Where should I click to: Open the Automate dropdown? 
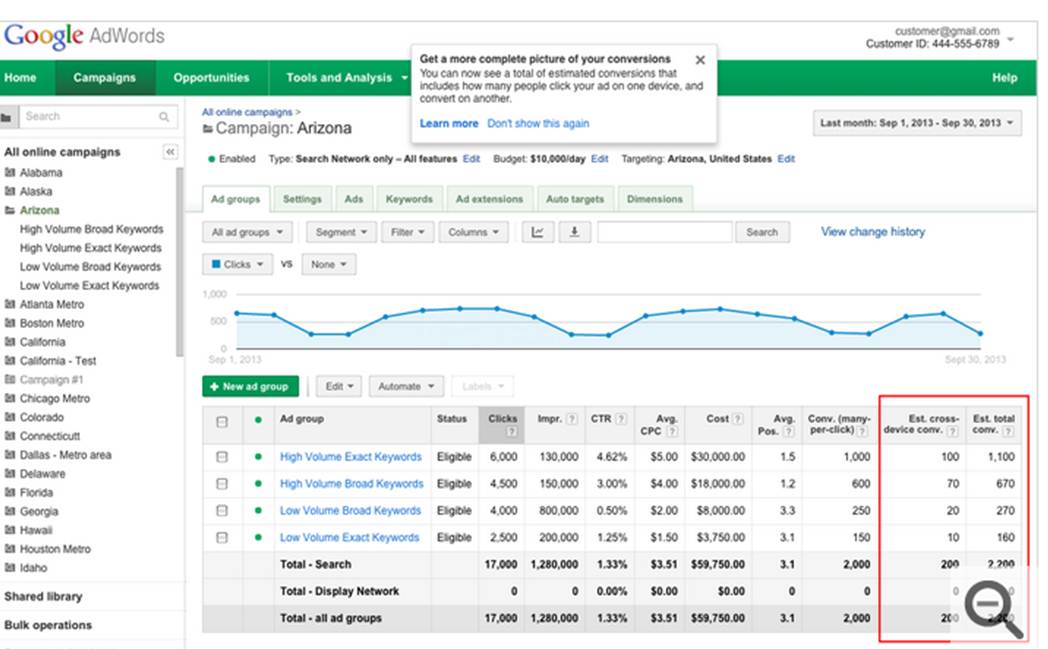tap(406, 386)
